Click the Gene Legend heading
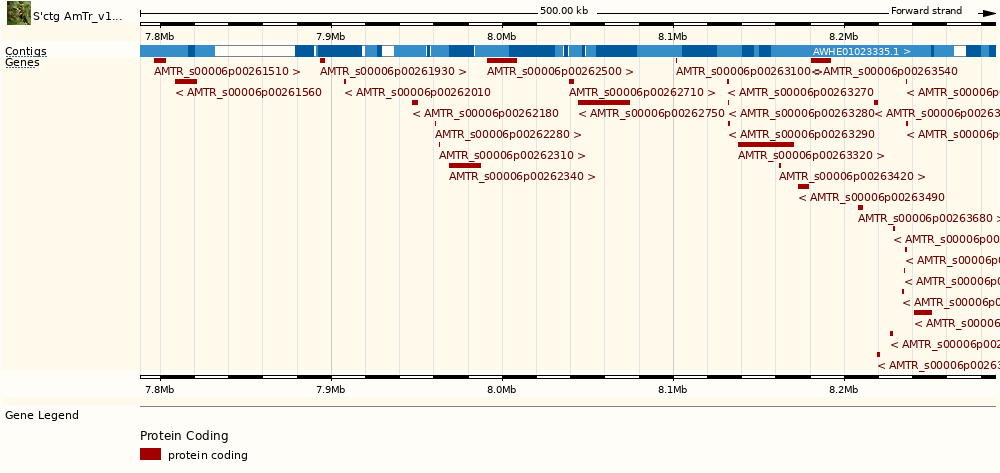The width and height of the screenshot is (1000, 473). coord(42,416)
